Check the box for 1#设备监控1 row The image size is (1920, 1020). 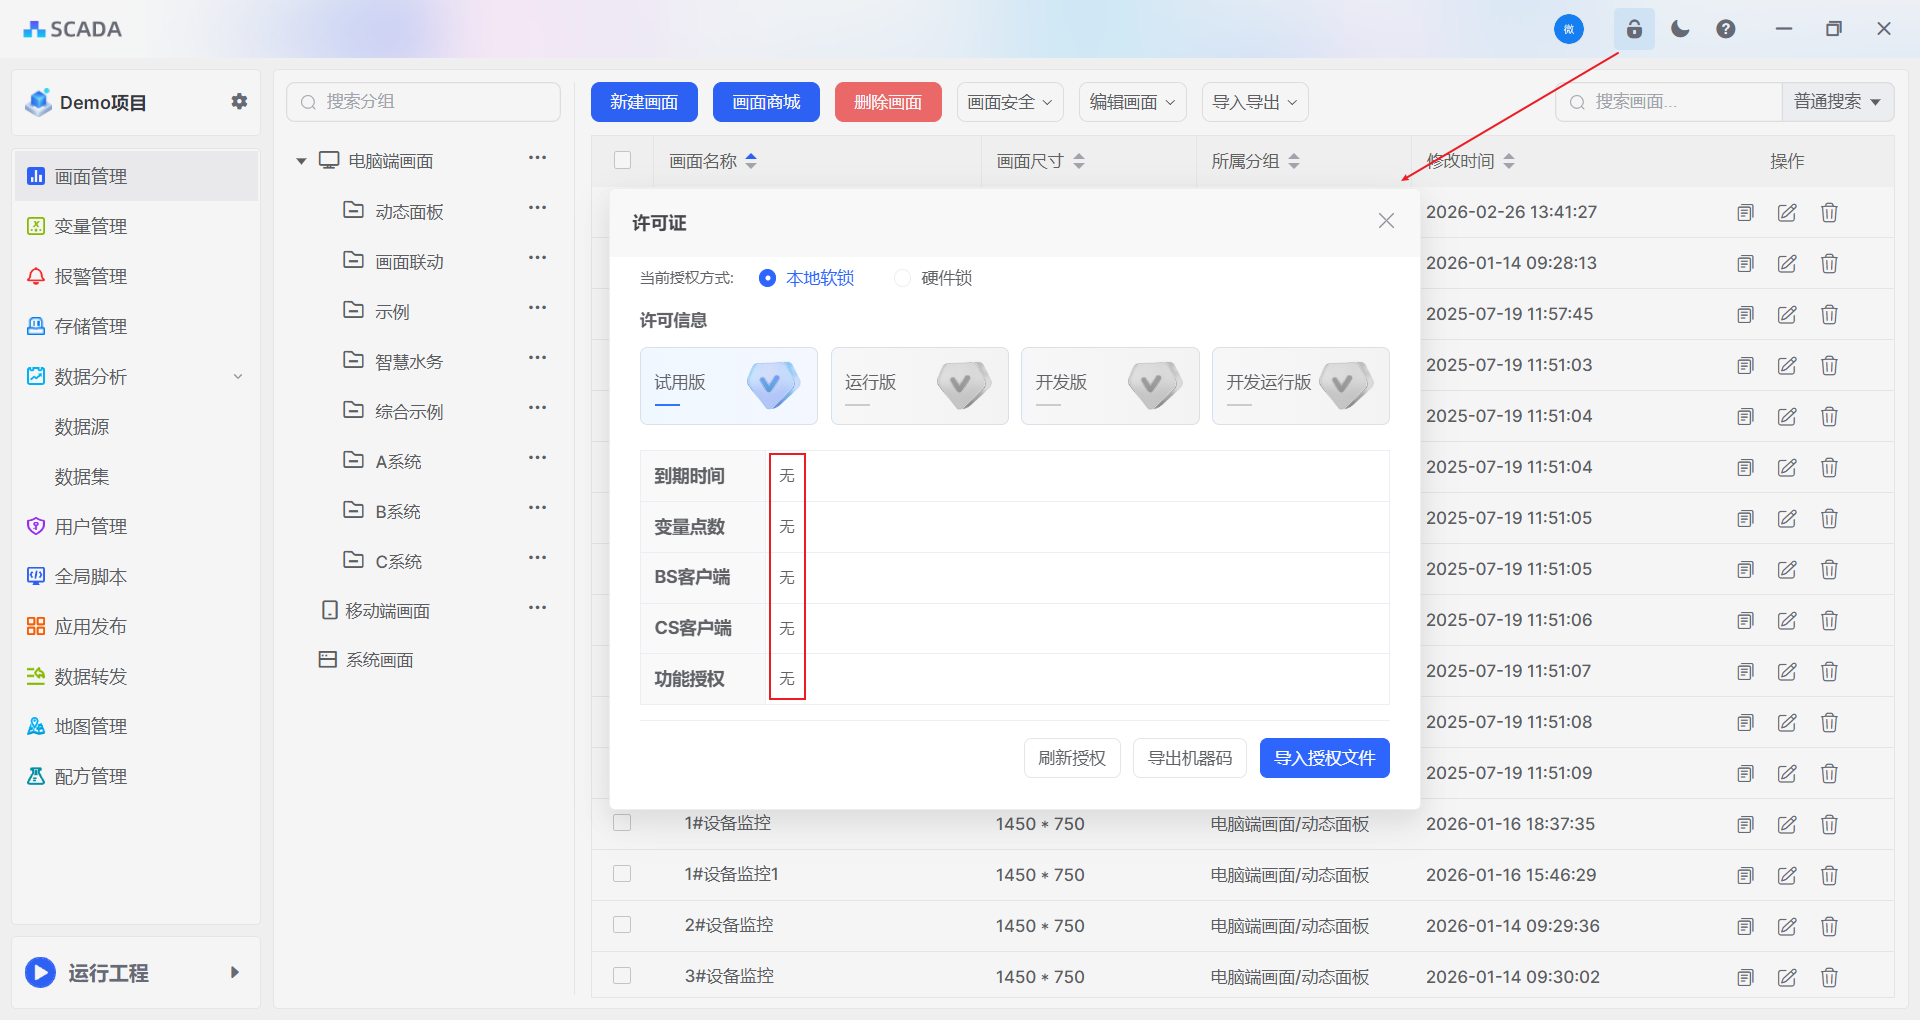[622, 874]
